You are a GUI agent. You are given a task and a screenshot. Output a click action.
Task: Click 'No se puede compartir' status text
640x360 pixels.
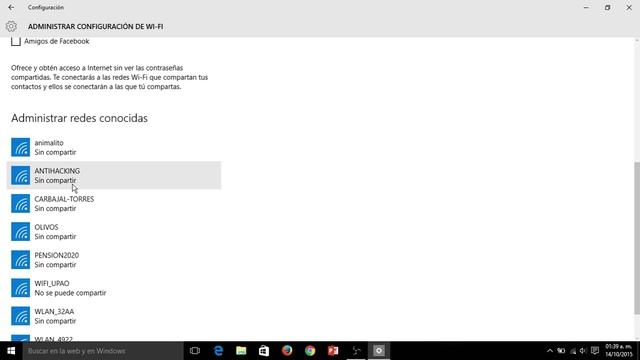pos(70,293)
